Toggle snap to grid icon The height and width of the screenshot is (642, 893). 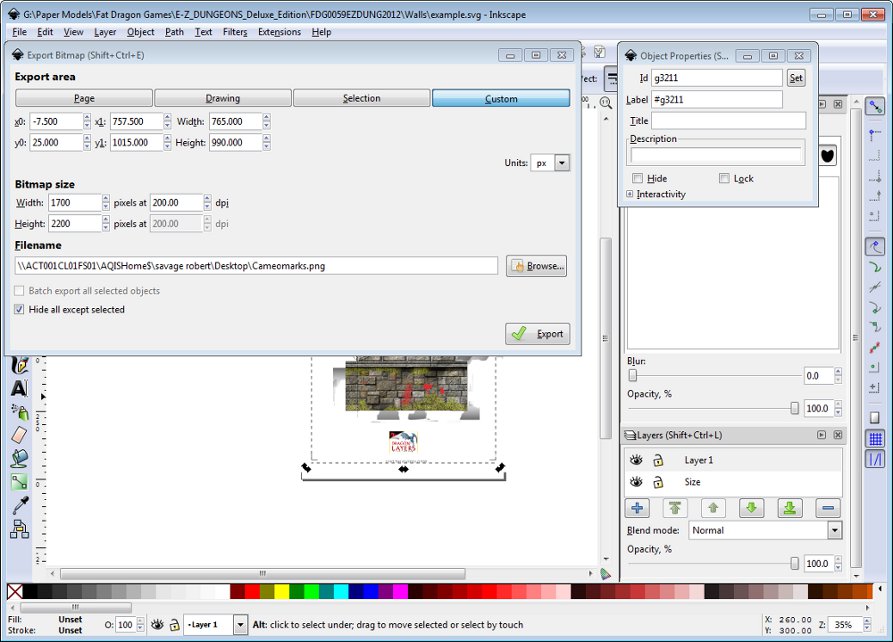[875, 439]
